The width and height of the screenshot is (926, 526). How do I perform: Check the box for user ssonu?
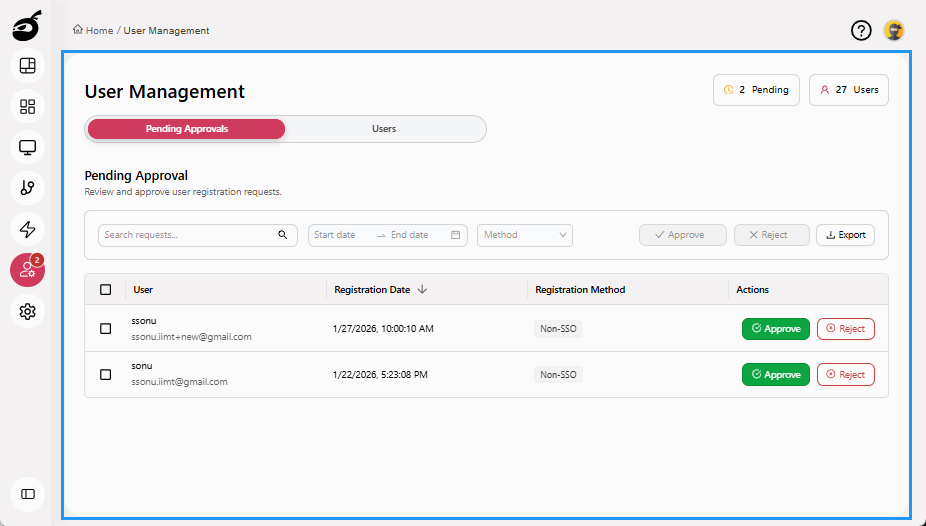coord(106,328)
